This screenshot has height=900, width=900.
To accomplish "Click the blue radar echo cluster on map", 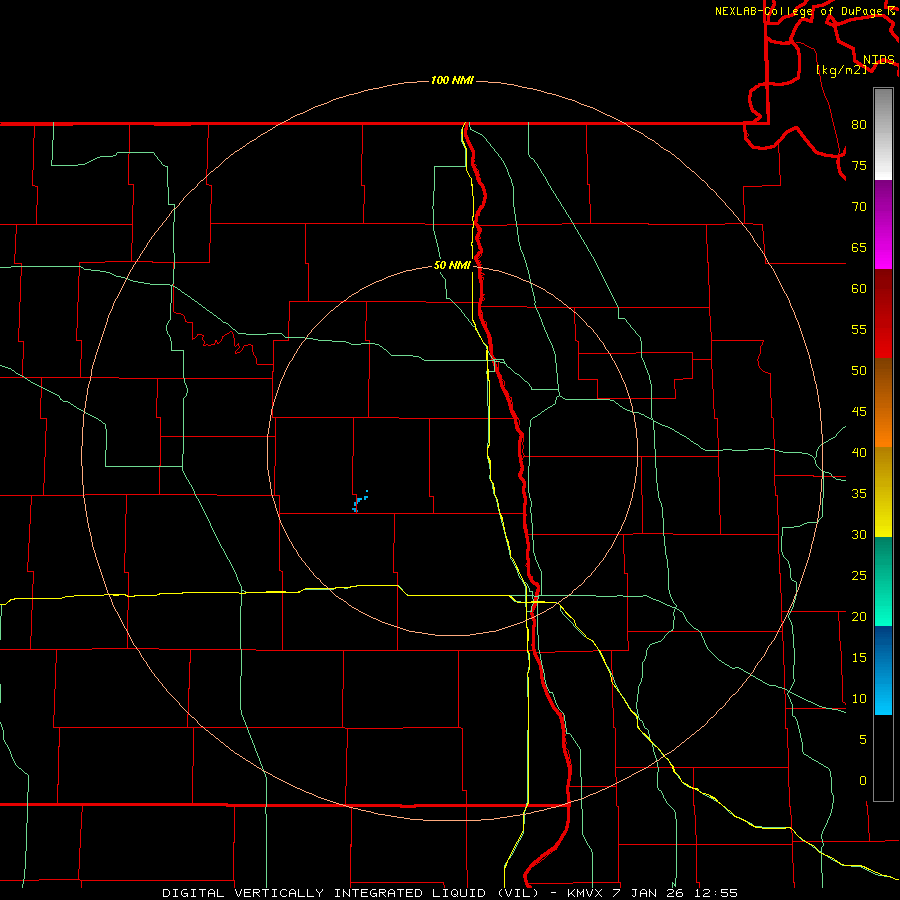I will 360,502.
